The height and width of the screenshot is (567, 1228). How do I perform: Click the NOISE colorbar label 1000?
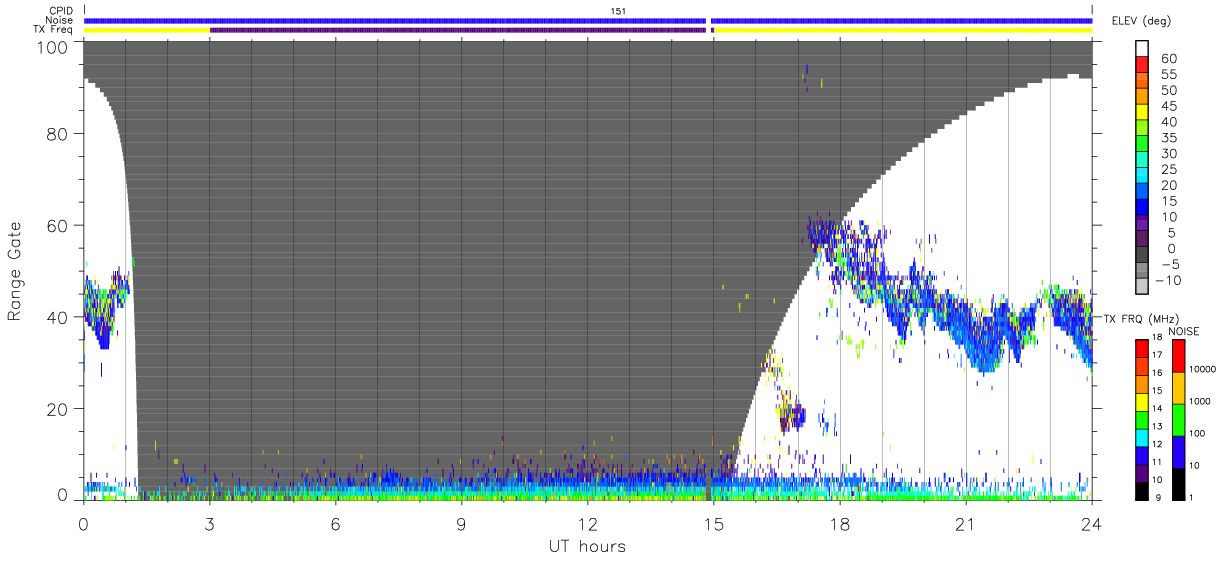pos(1198,402)
